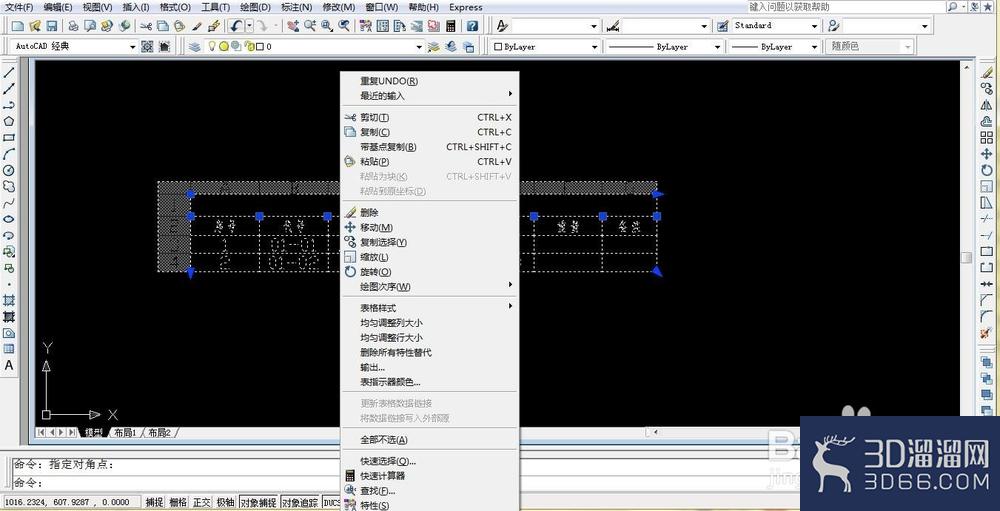Click the coordinates readout in status bar
1000x511 pixels.
70,503
